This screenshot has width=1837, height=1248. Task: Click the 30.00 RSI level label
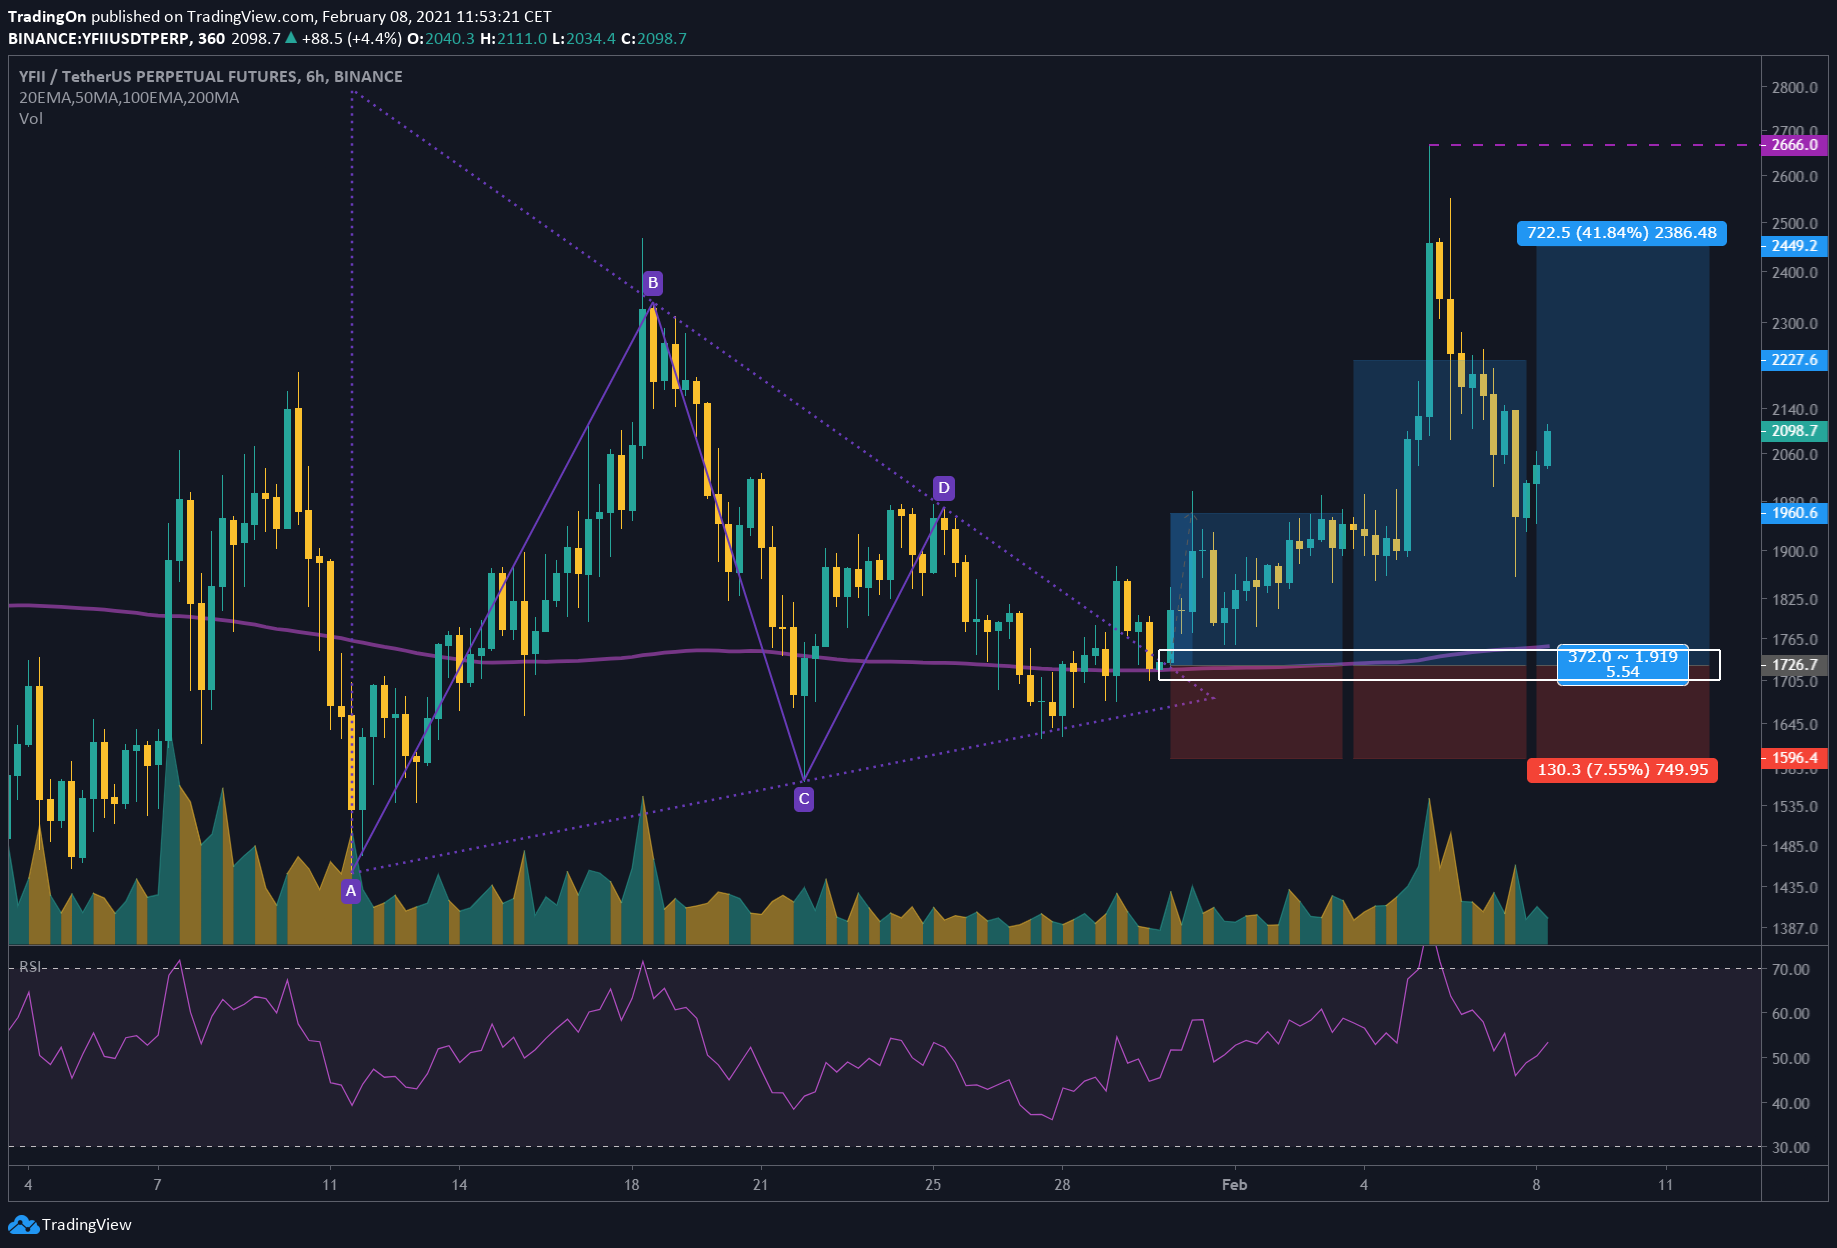click(1790, 1147)
